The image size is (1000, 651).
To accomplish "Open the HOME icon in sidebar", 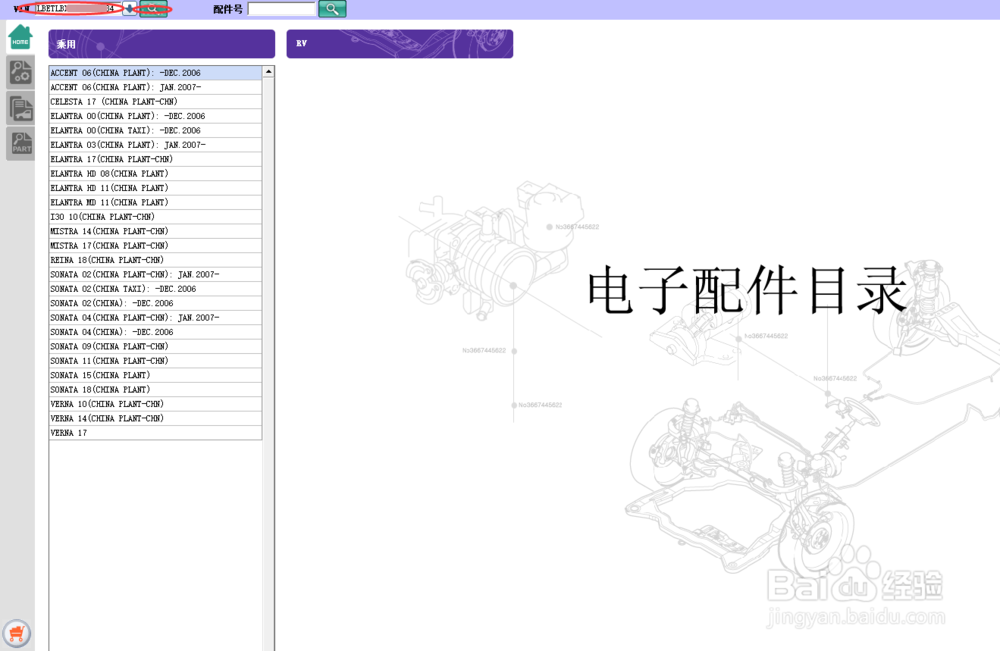I will pos(20,37).
